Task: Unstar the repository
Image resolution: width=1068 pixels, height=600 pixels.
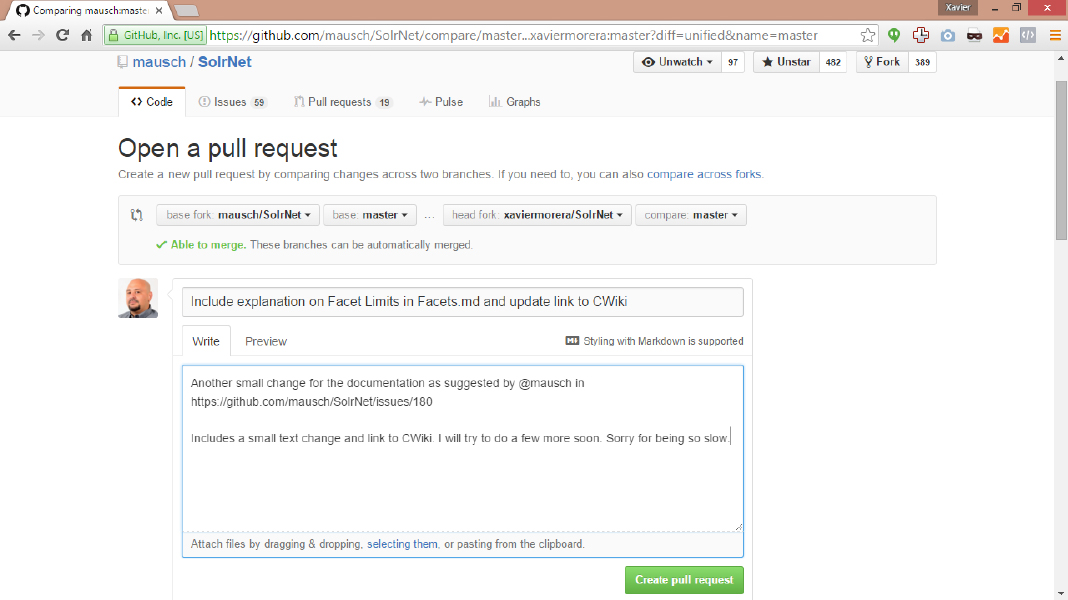Action: pyautogui.click(x=786, y=62)
